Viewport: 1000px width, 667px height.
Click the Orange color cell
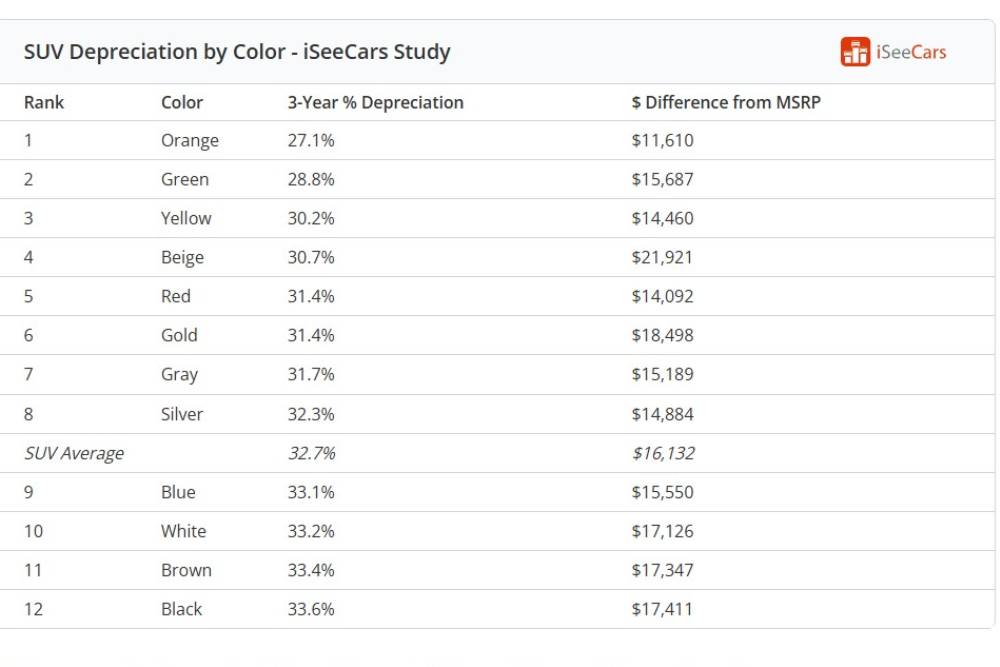tap(190, 141)
